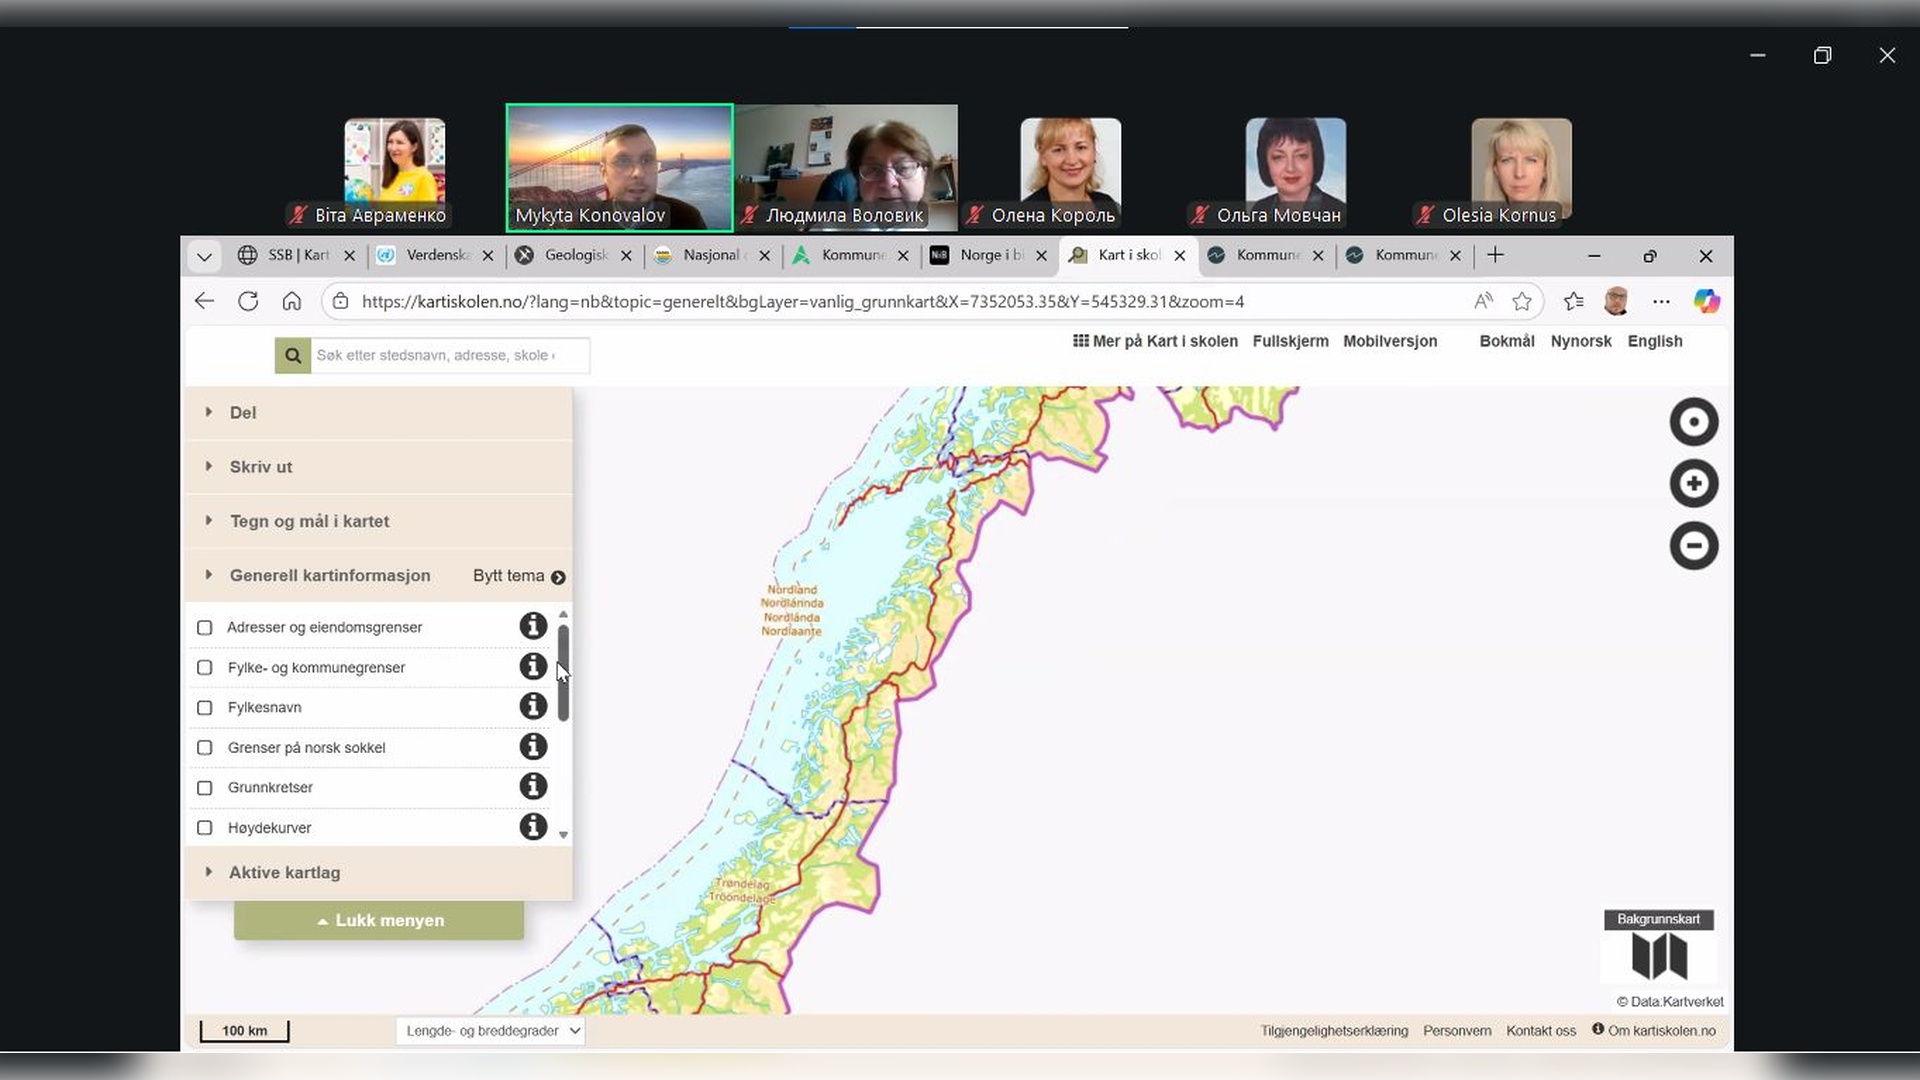This screenshot has width=1920, height=1080.
Task: Click the zoom out minus map button
Action: click(x=1693, y=546)
